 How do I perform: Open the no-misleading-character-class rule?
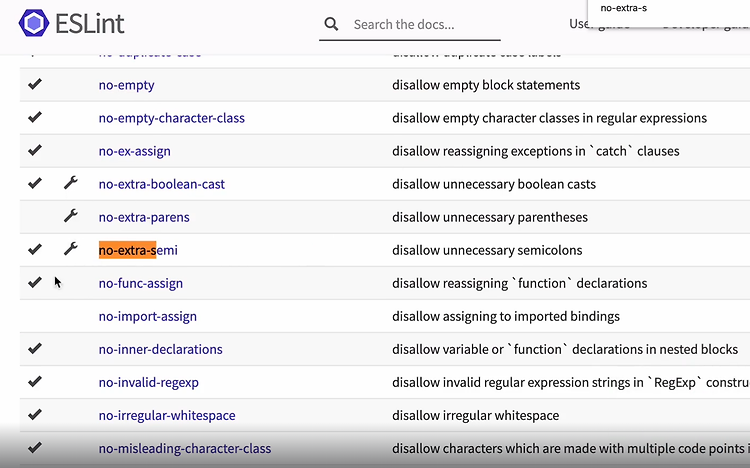tap(185, 448)
